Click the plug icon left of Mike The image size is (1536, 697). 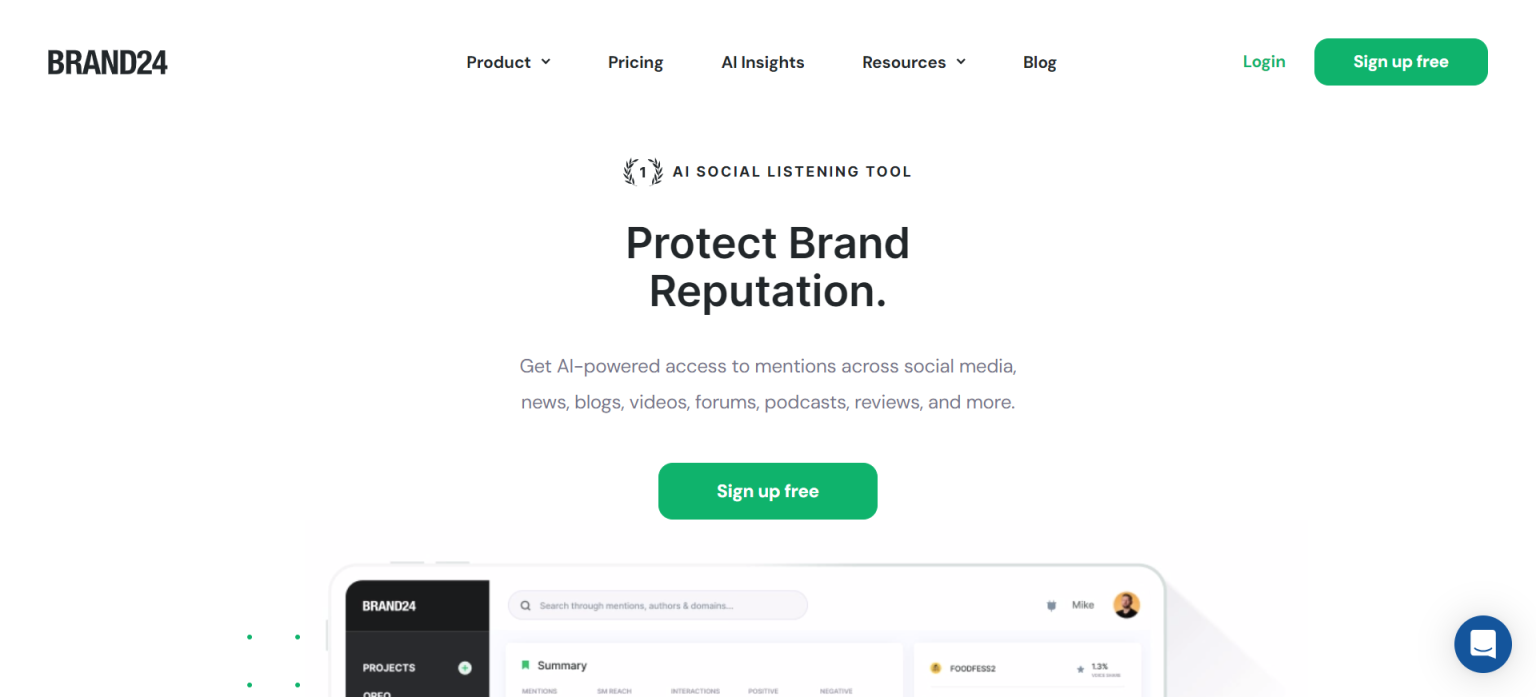pyautogui.click(x=1051, y=606)
